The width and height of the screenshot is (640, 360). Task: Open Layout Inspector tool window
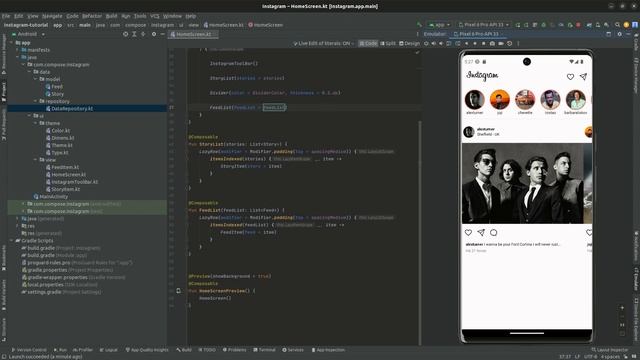click(x=610, y=350)
